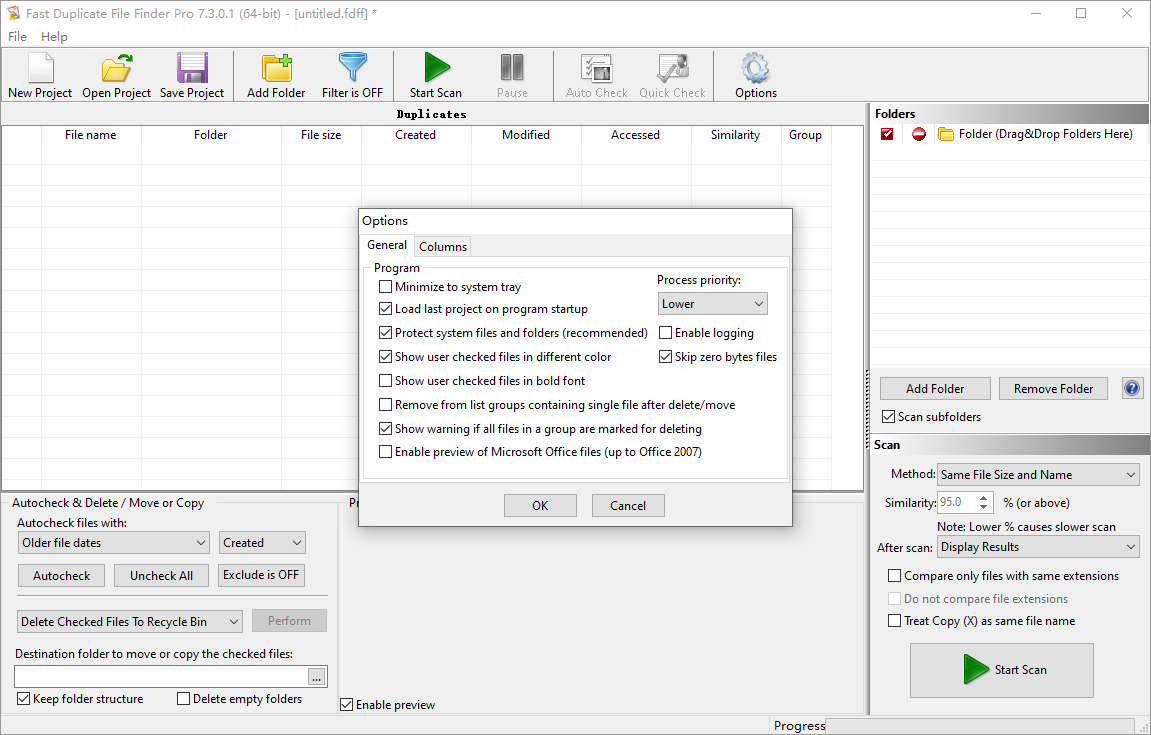This screenshot has height=735, width=1151.
Task: Confirm options with the OK button
Action: point(540,505)
